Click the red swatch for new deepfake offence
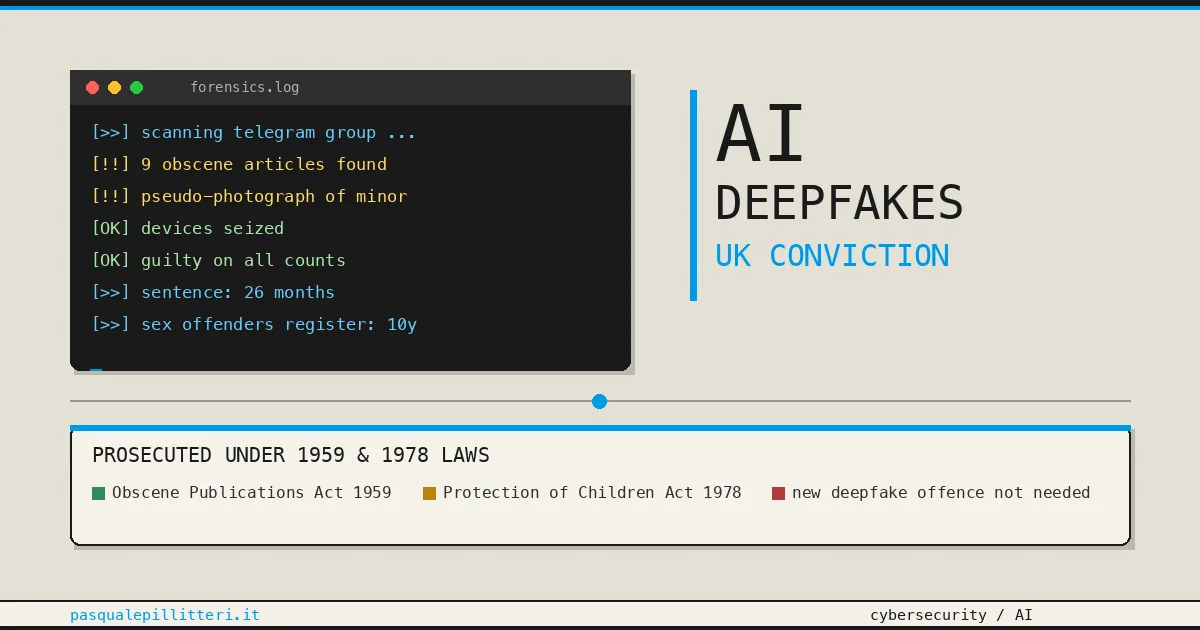Image resolution: width=1200 pixels, height=630 pixels. tap(778, 493)
